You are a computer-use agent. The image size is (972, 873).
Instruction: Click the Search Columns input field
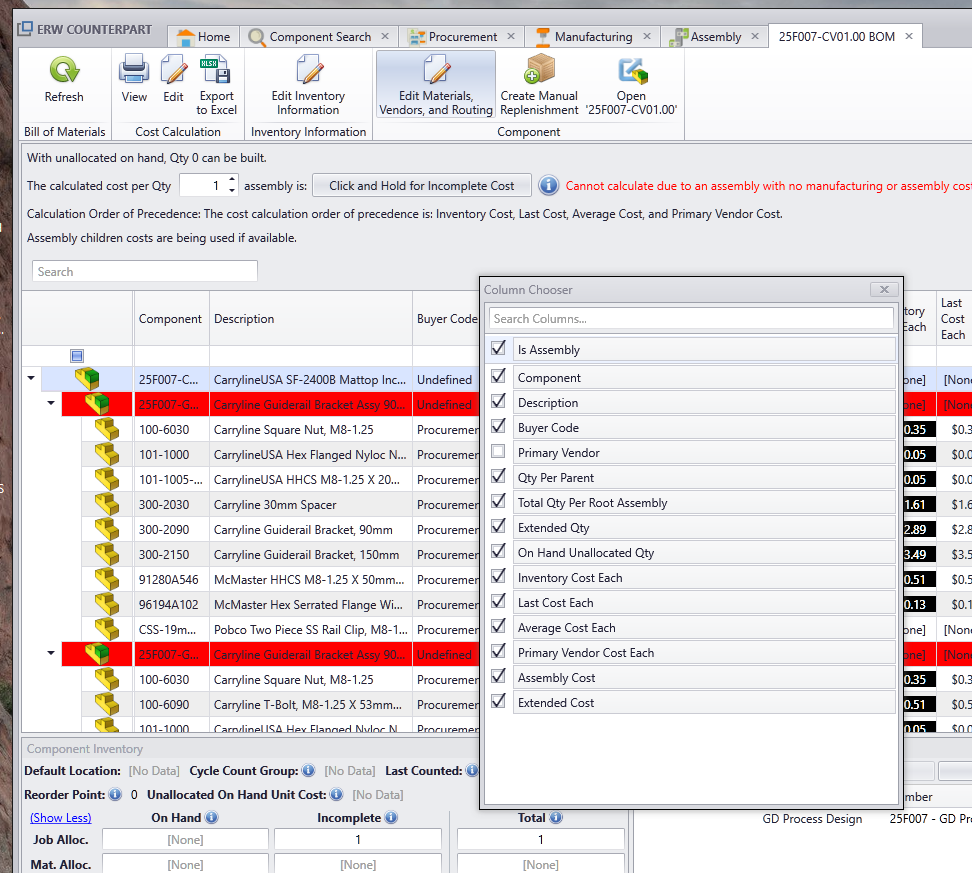coord(690,319)
